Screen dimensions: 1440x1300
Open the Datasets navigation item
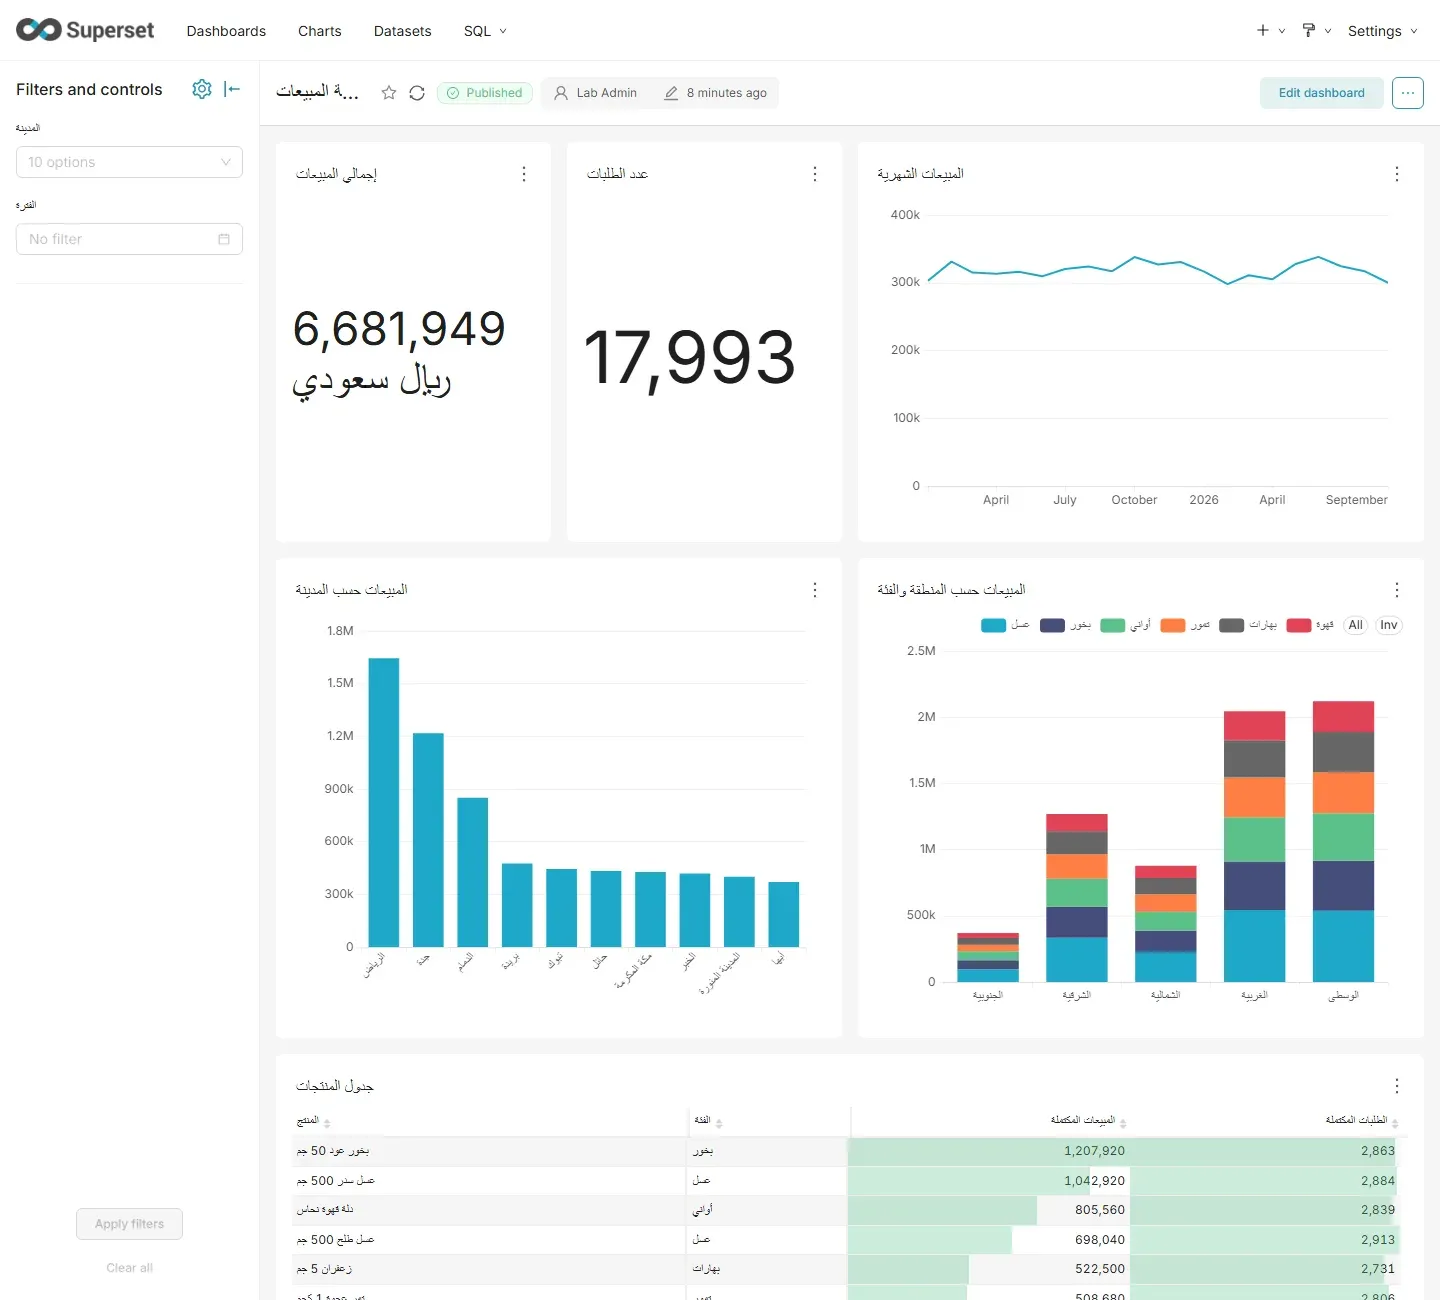[x=403, y=31]
